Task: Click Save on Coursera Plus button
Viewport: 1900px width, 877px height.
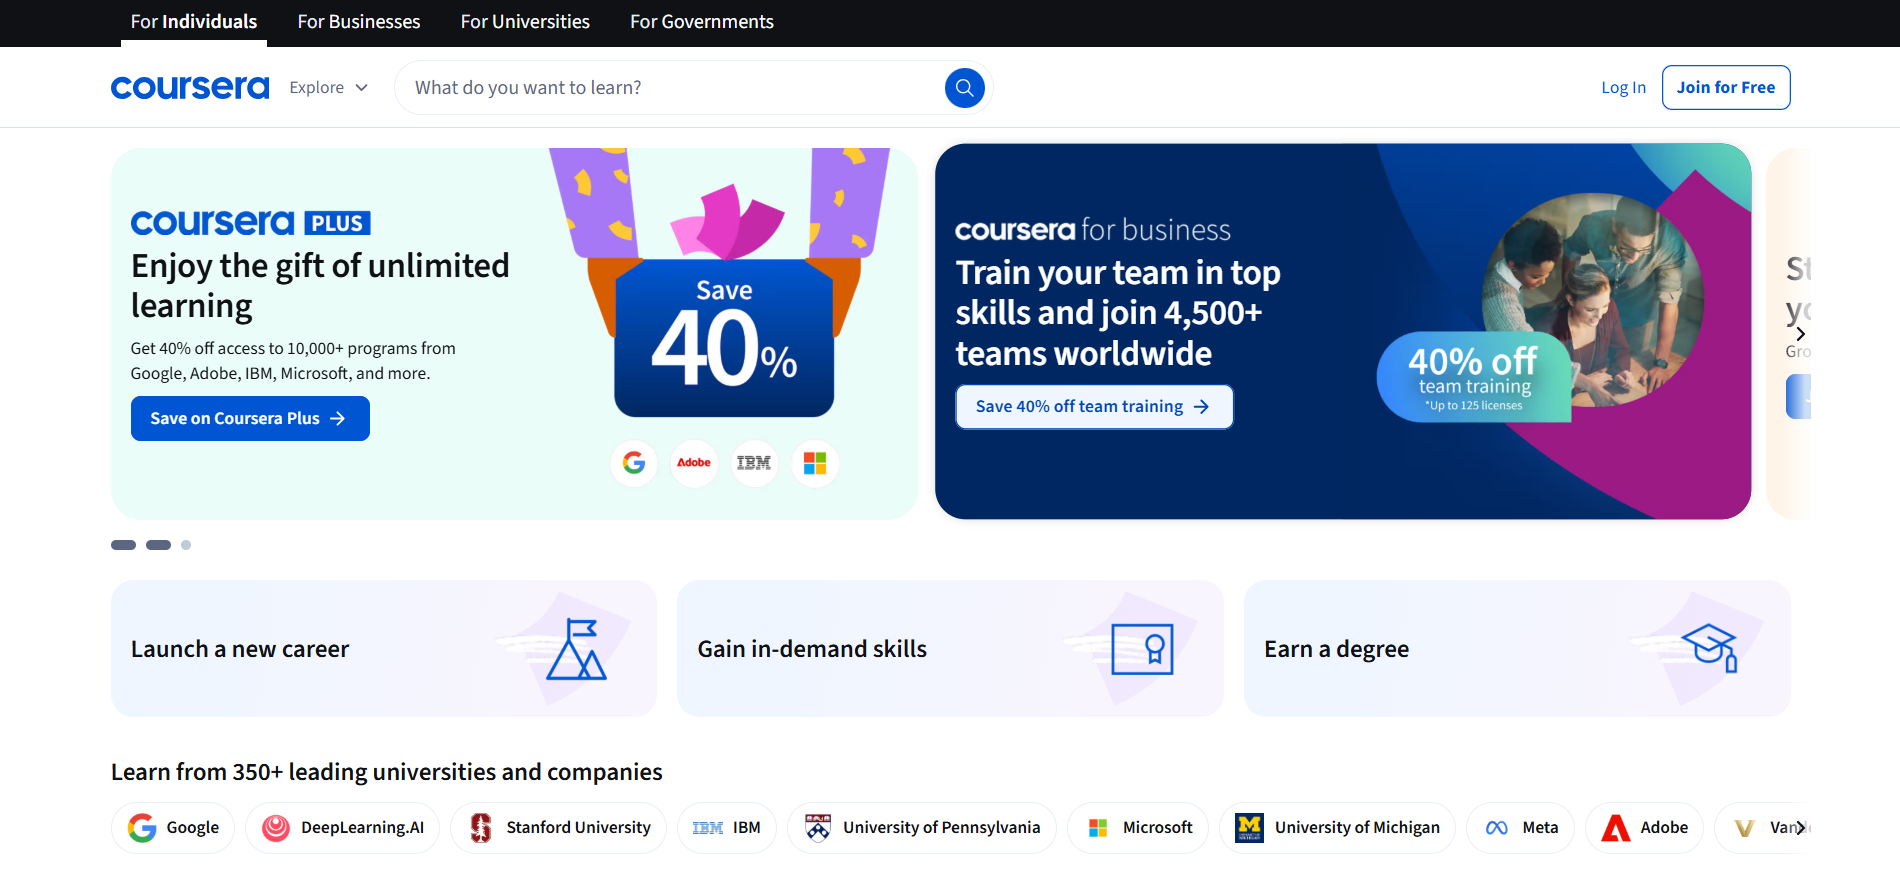Action: (250, 419)
